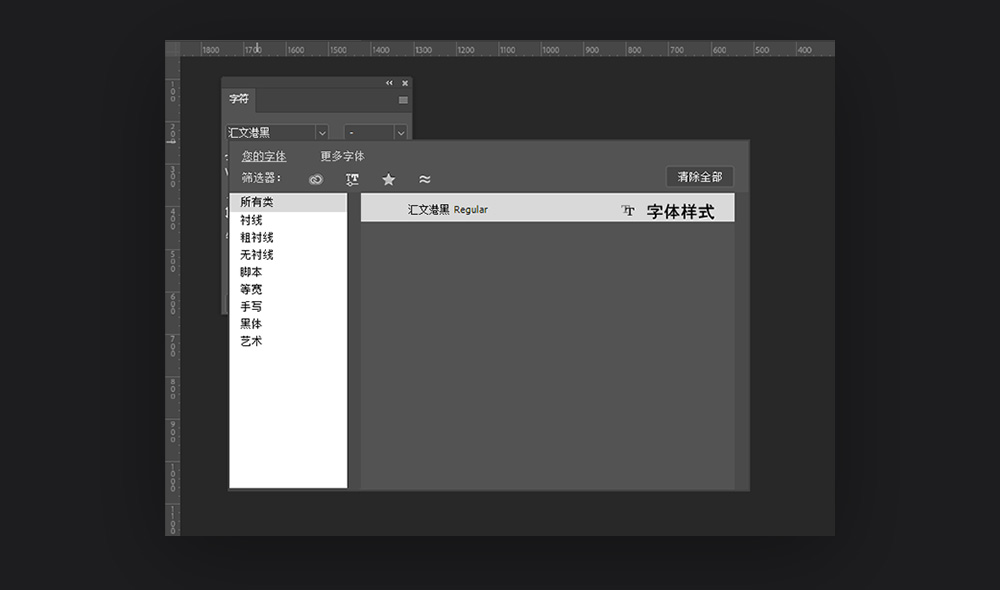The width and height of the screenshot is (1000, 590).
Task: Click the ≈ similar fonts filter icon
Action: (x=423, y=179)
